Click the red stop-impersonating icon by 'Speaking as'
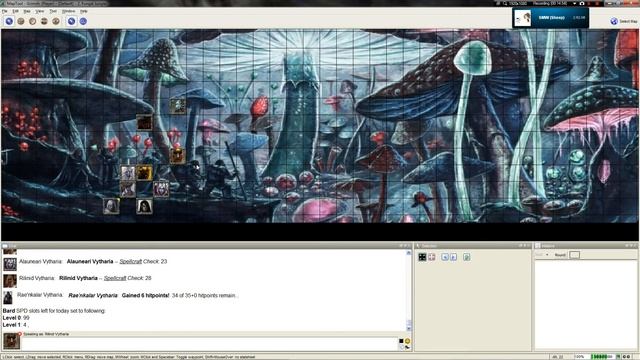Screen dimensions: 640x360 [x=20, y=334]
